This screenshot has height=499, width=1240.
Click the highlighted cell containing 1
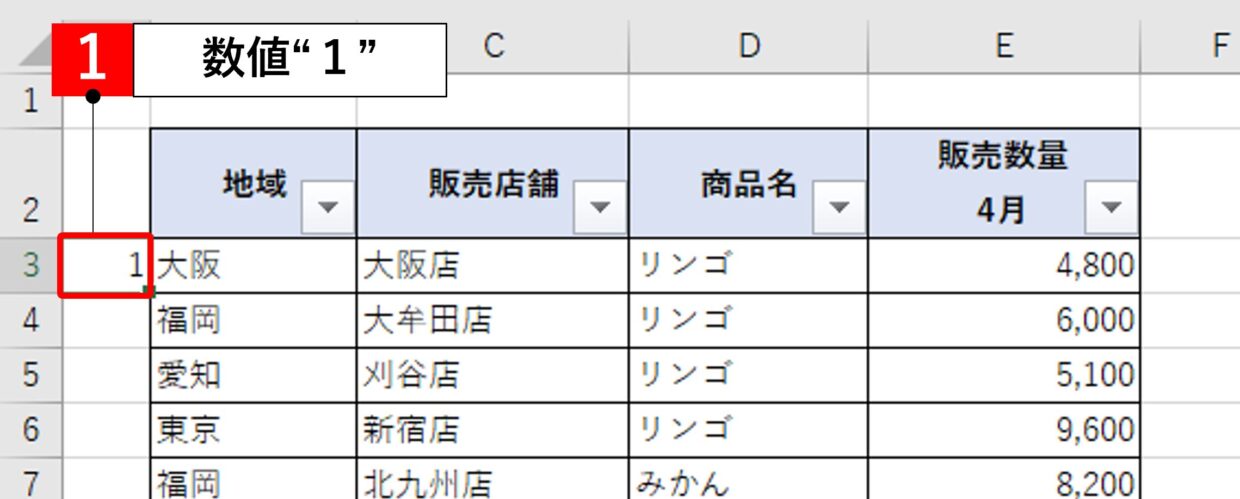105,266
